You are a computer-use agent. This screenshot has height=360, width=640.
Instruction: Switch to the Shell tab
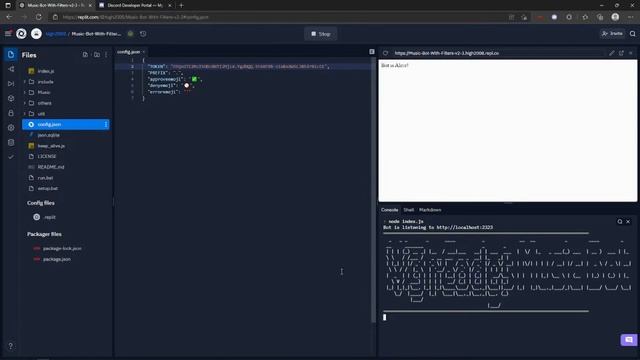click(409, 210)
